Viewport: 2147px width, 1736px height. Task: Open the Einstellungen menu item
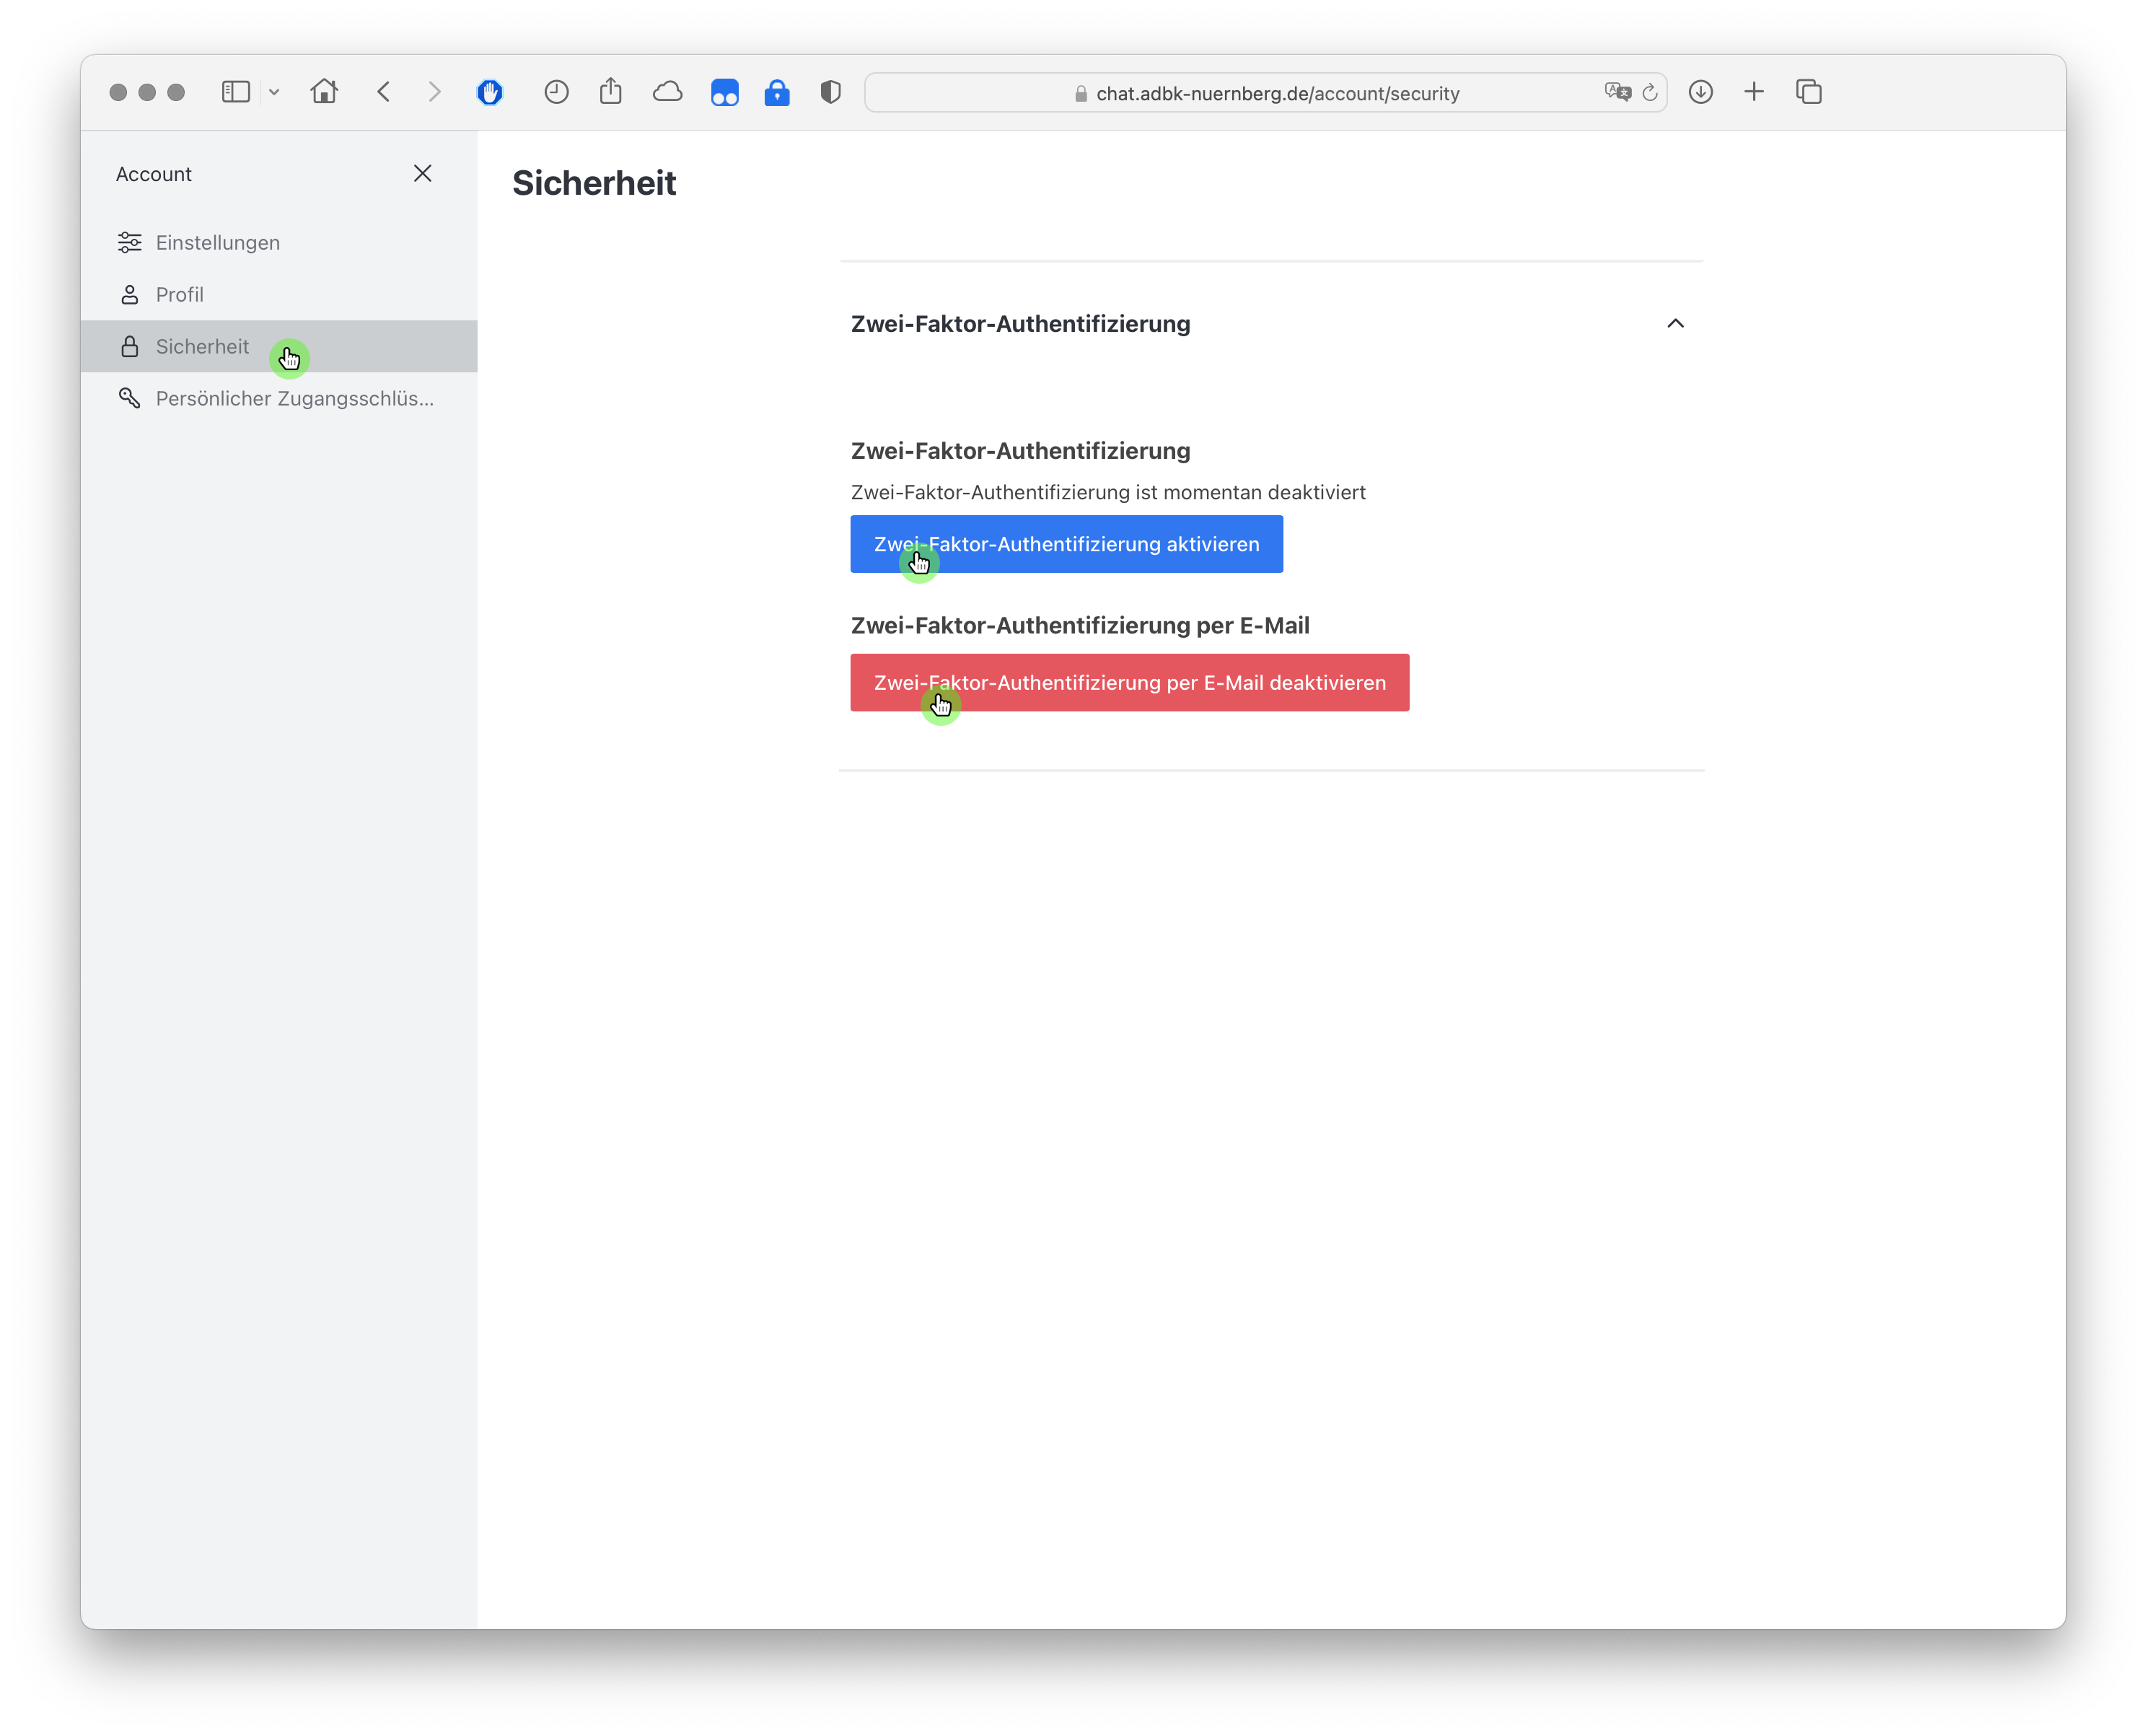pyautogui.click(x=216, y=241)
